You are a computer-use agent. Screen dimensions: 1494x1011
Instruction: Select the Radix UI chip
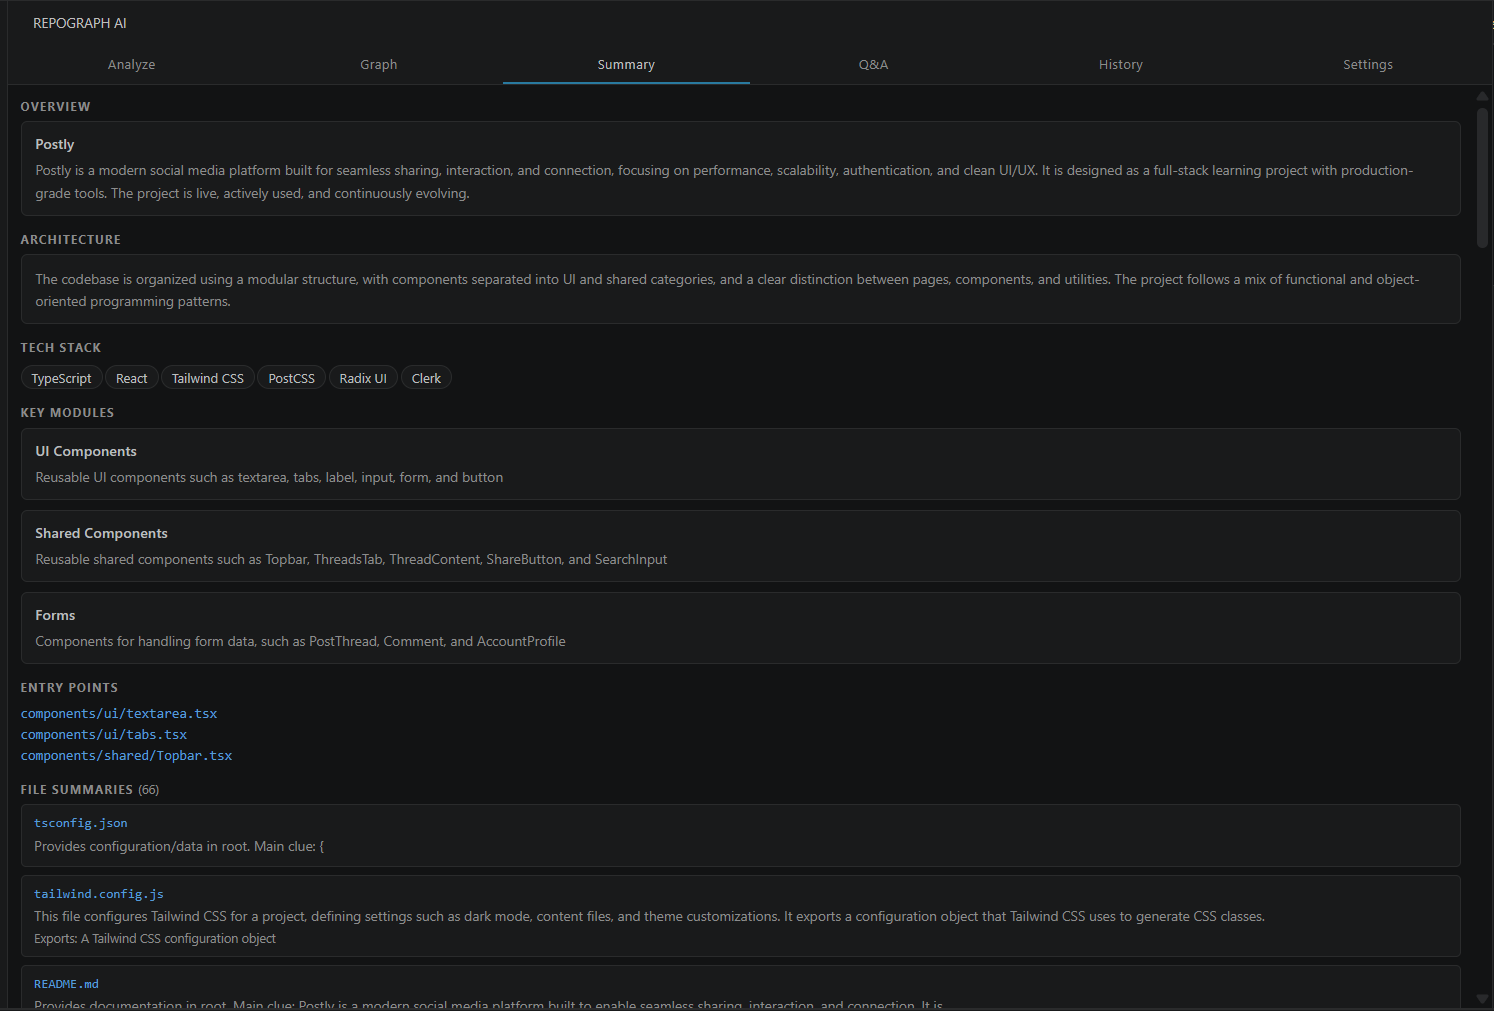[363, 377]
